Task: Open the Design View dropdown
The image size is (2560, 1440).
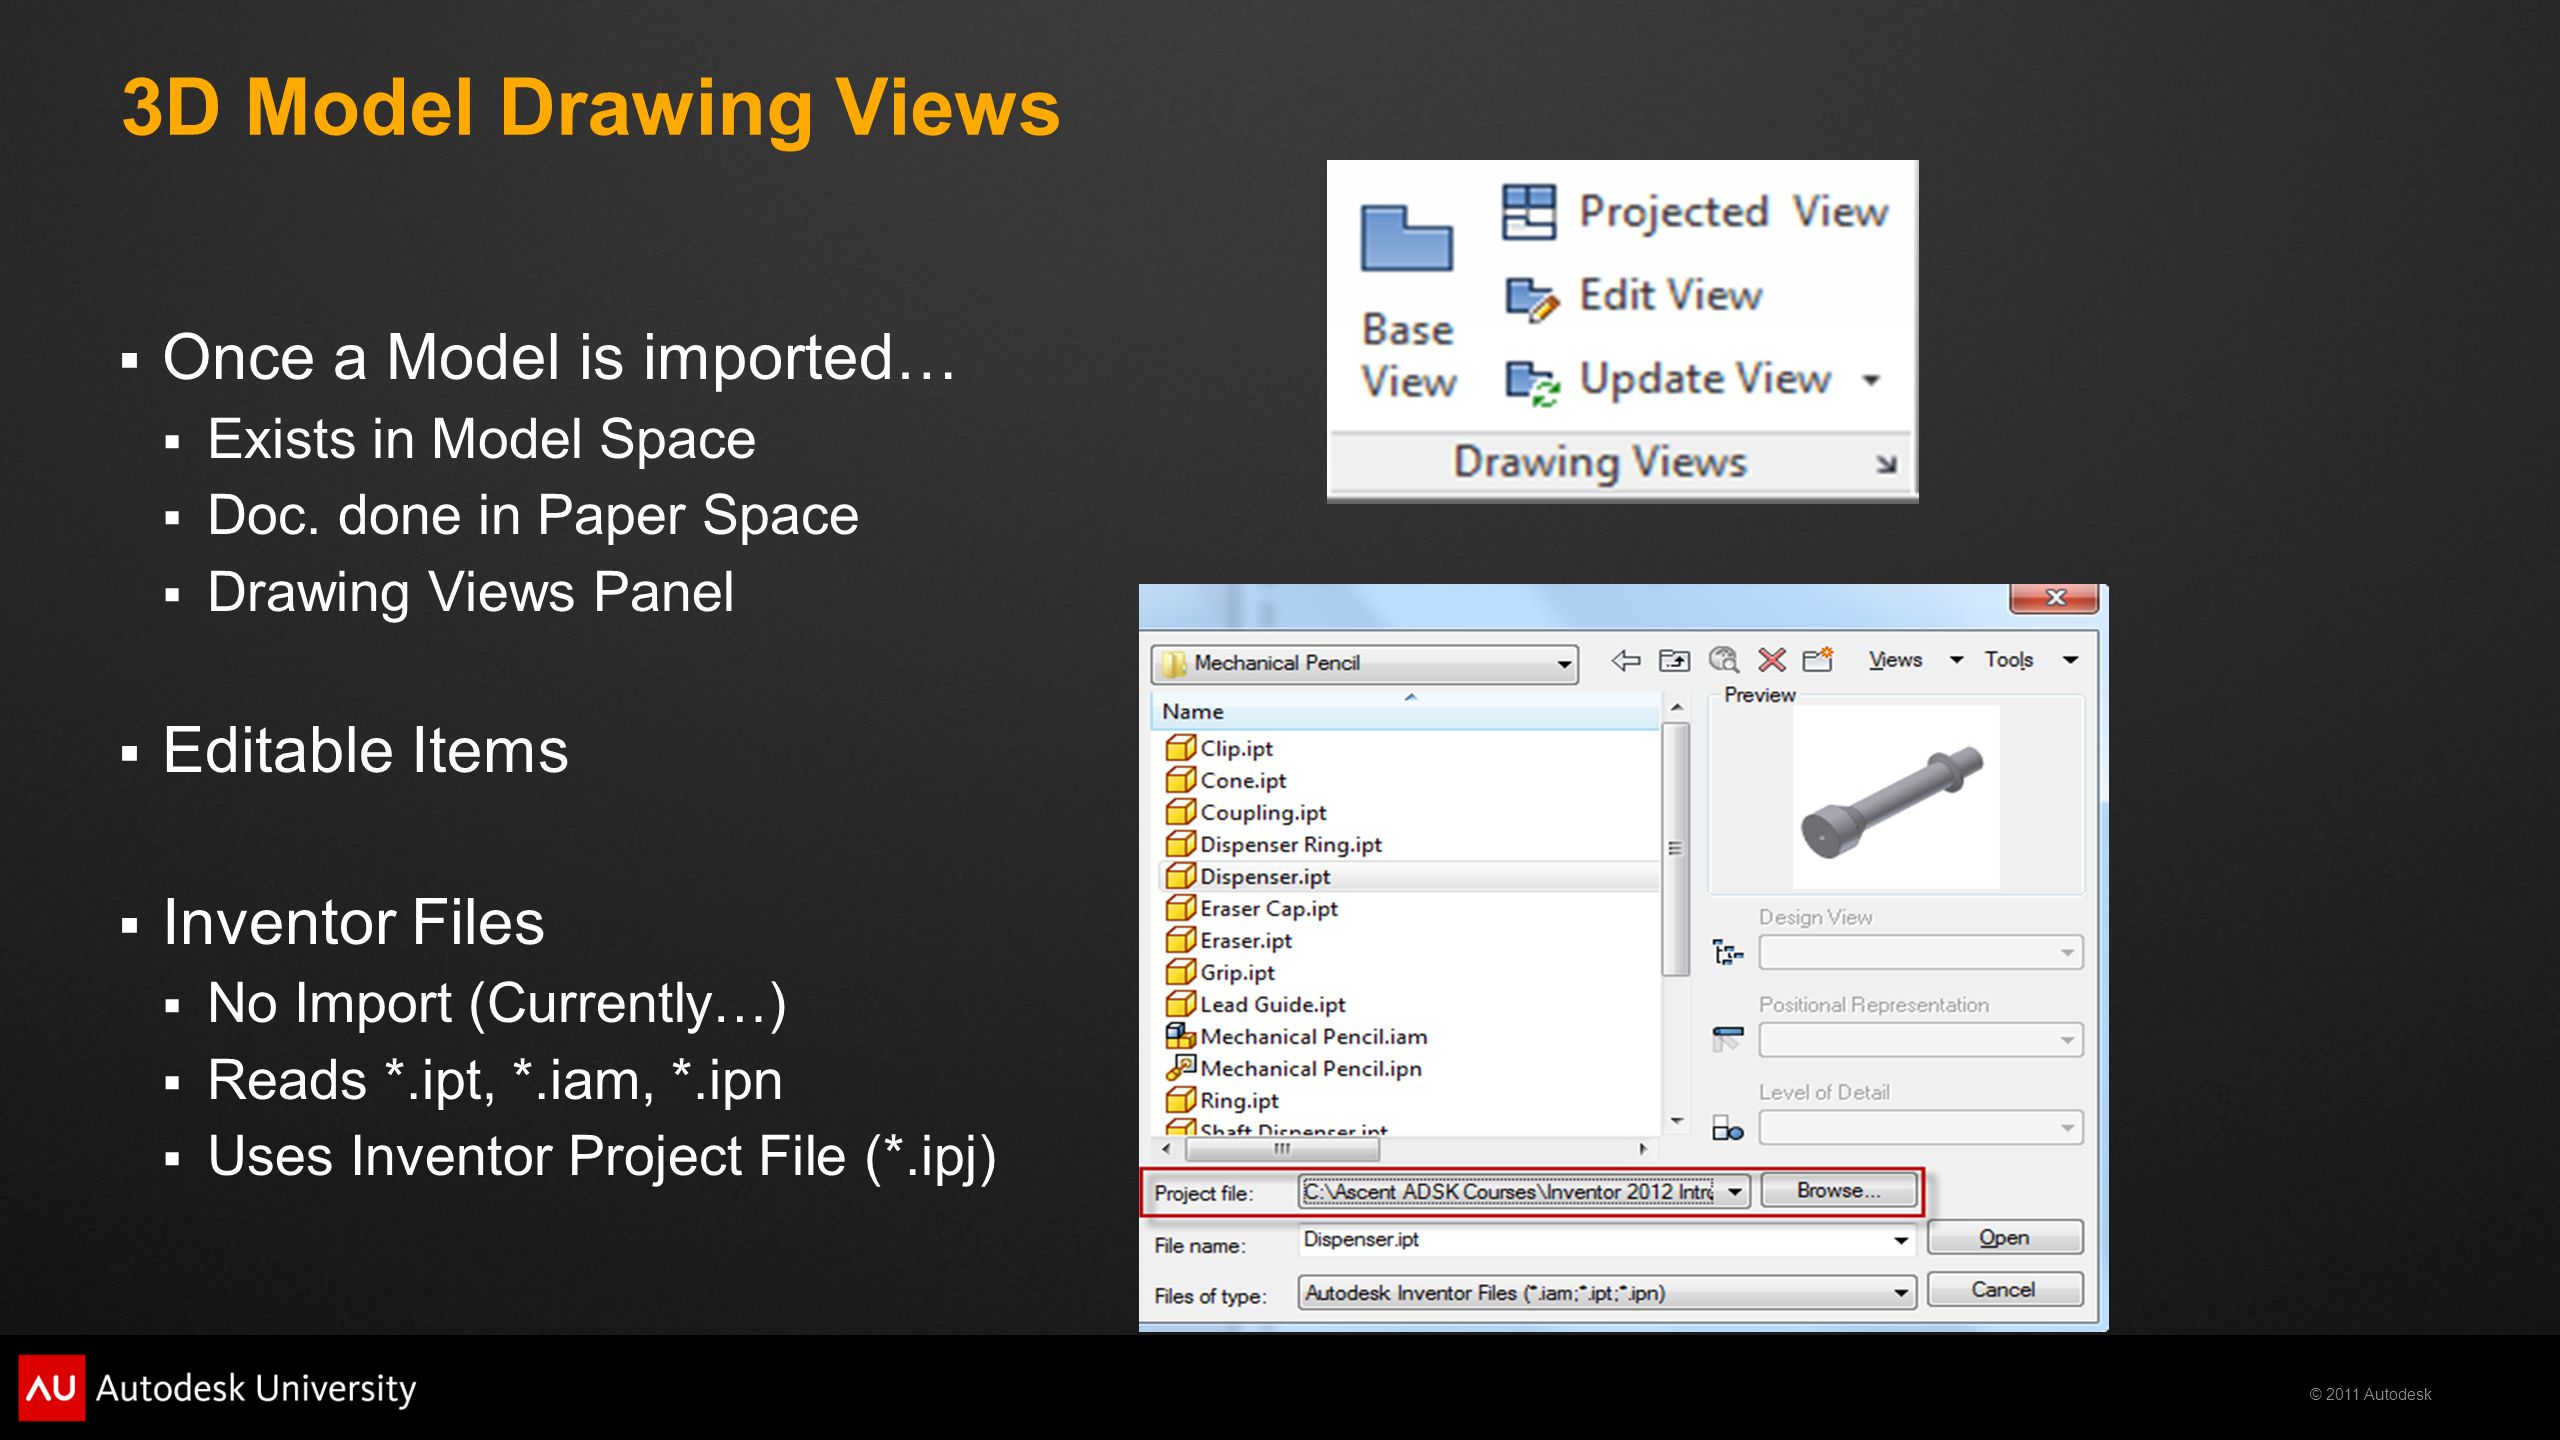Action: [1920, 952]
